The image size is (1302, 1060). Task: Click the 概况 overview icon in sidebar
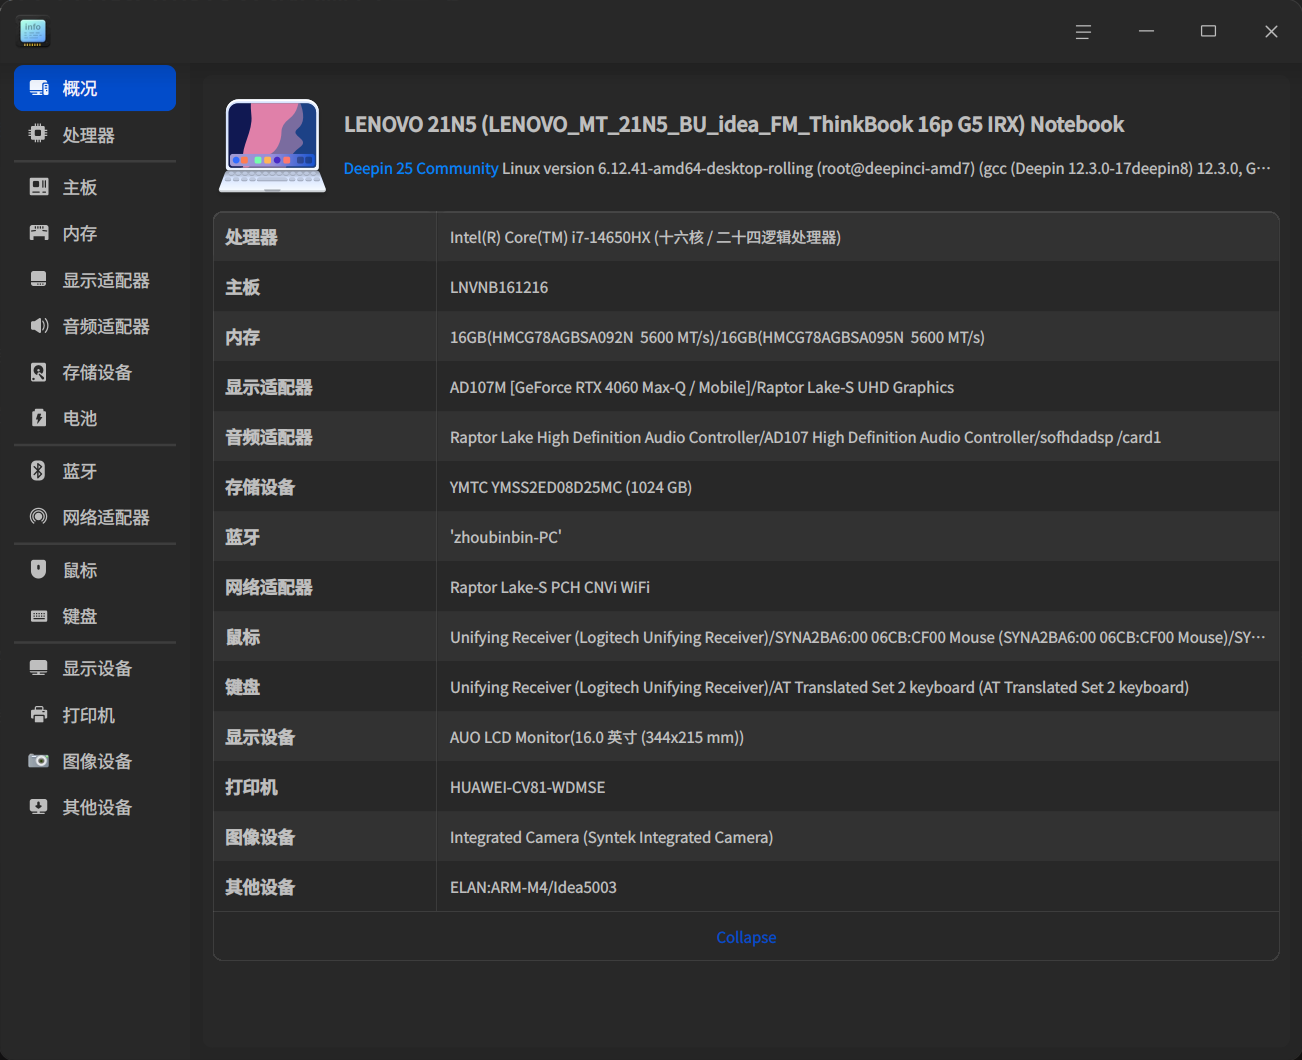click(39, 88)
